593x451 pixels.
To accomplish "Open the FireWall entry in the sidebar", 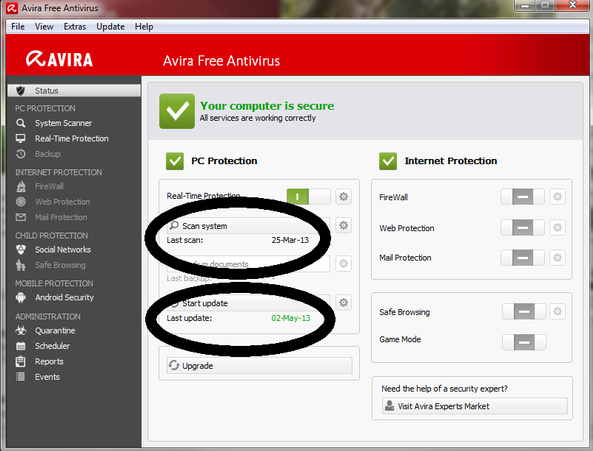I will click(49, 186).
